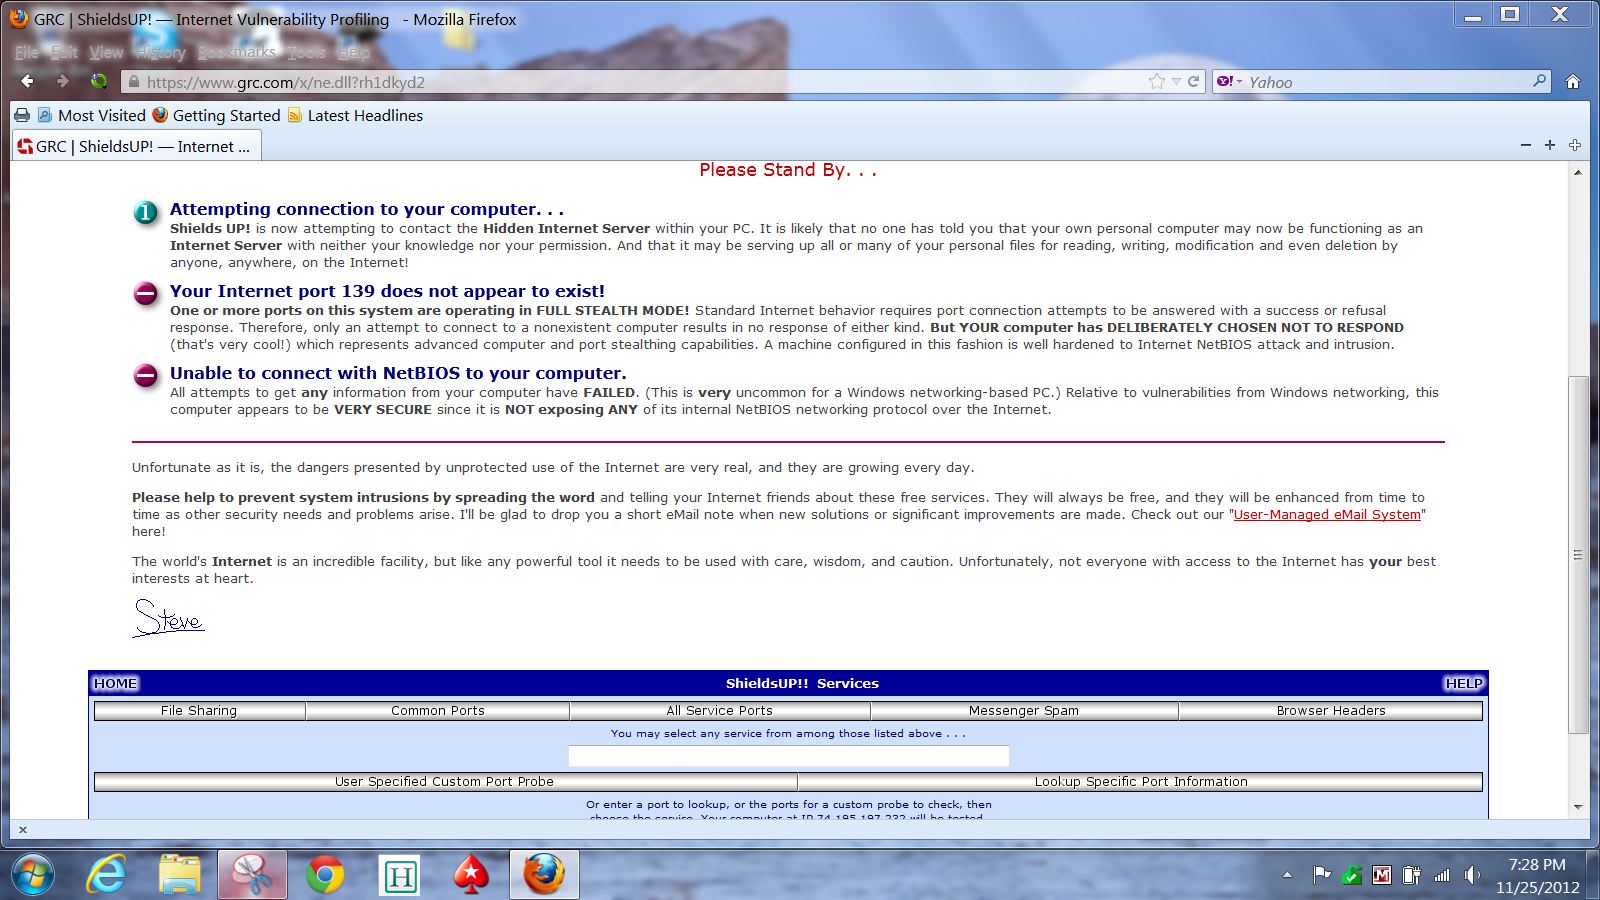The image size is (1600, 900).
Task: Click the minus icon right of the tab strip
Action: click(1526, 145)
